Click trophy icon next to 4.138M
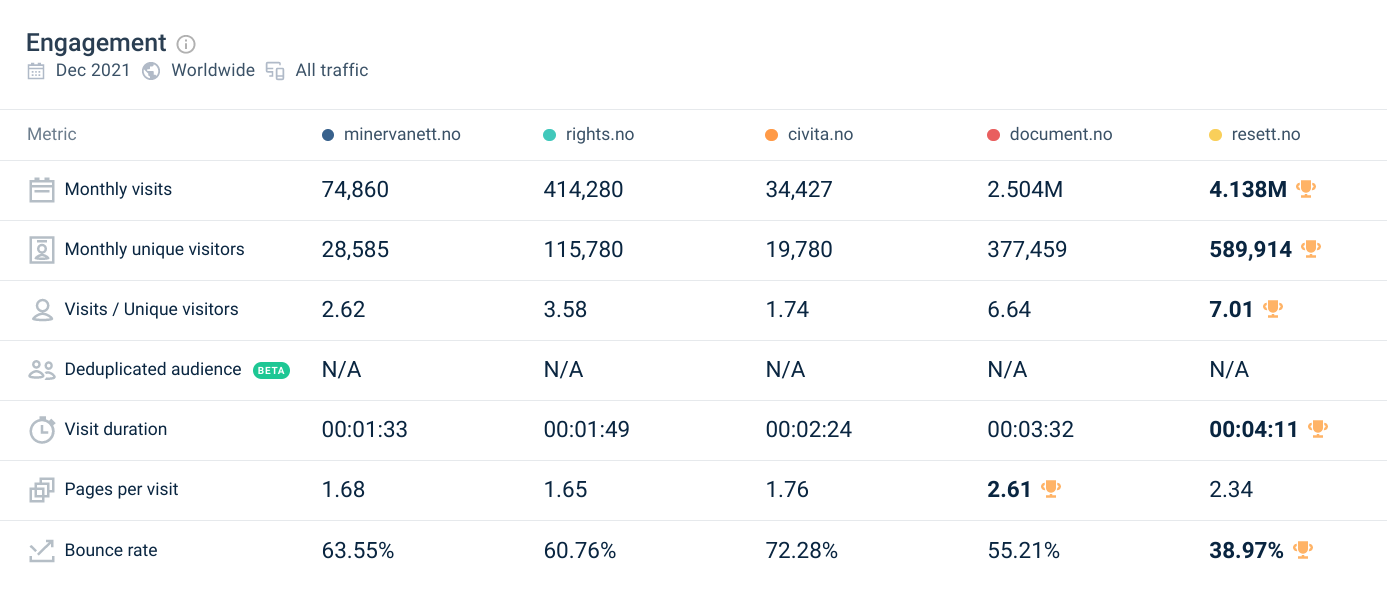 pos(1306,188)
